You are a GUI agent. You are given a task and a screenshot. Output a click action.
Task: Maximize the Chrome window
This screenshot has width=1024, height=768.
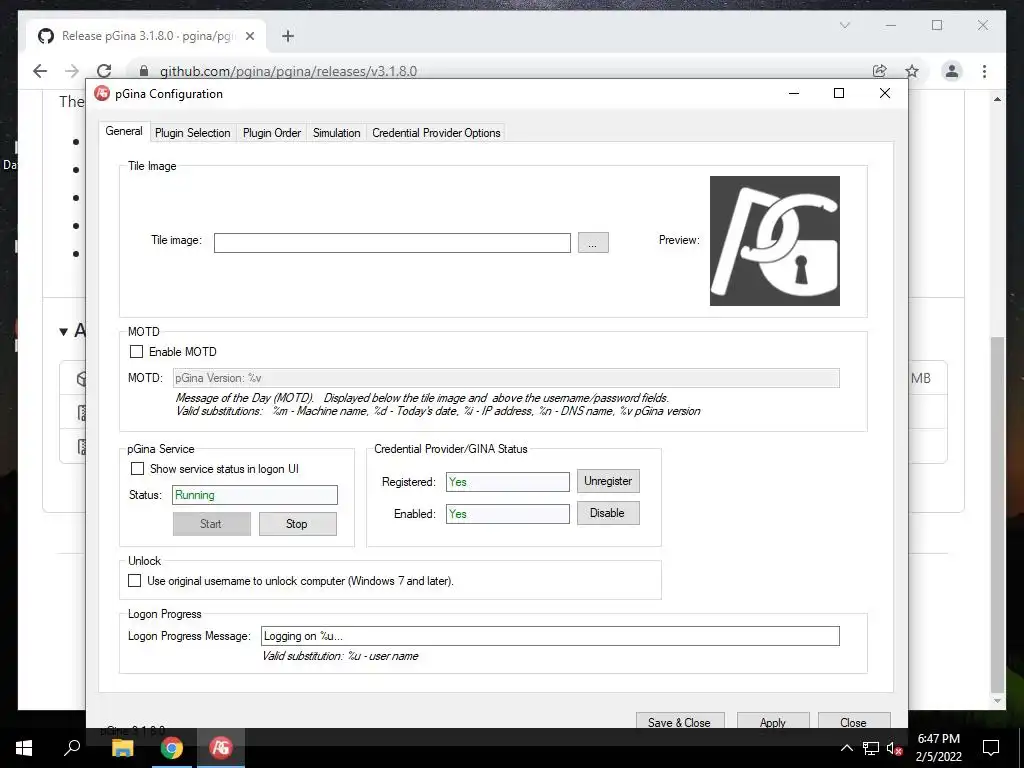point(937,25)
